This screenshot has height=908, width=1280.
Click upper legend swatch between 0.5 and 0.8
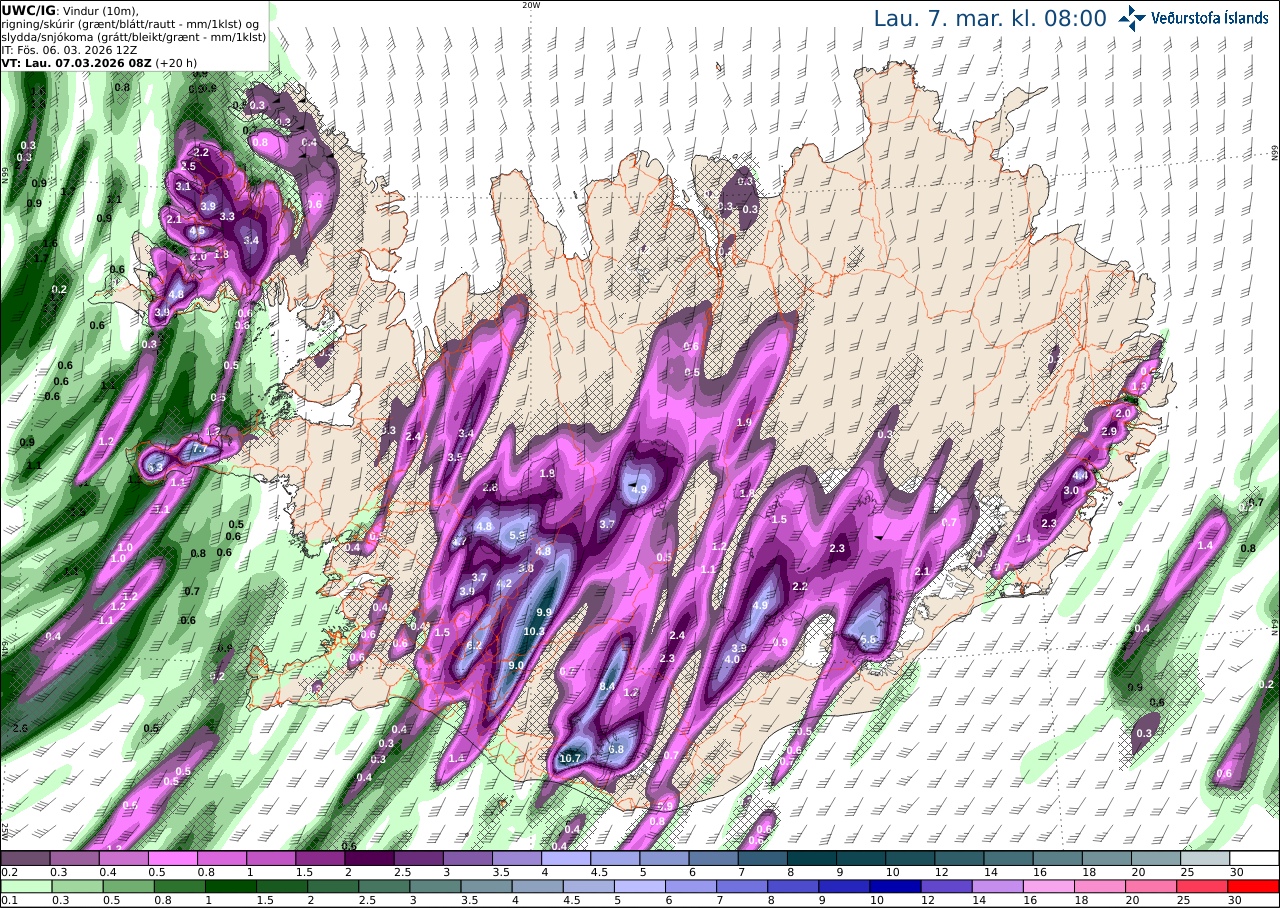pos(173,858)
